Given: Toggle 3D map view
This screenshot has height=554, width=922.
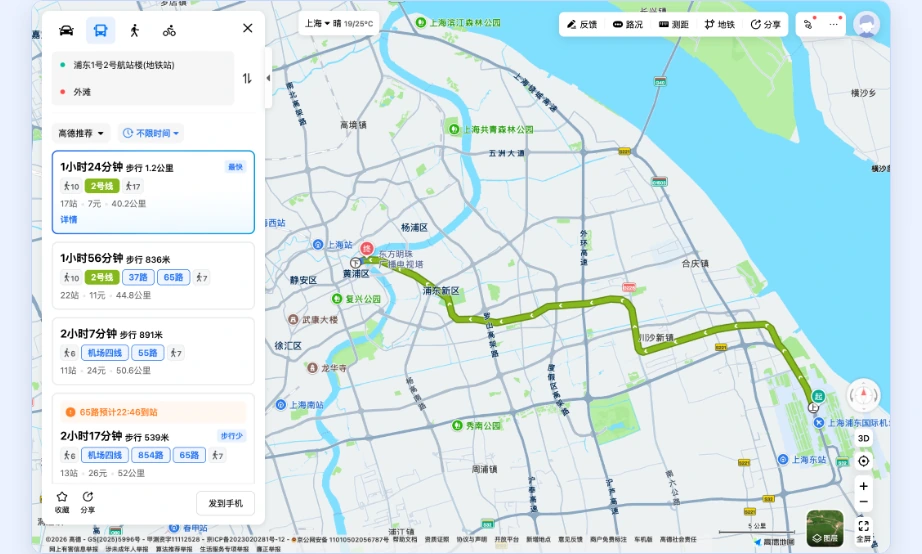Looking at the screenshot, I should click(x=863, y=438).
